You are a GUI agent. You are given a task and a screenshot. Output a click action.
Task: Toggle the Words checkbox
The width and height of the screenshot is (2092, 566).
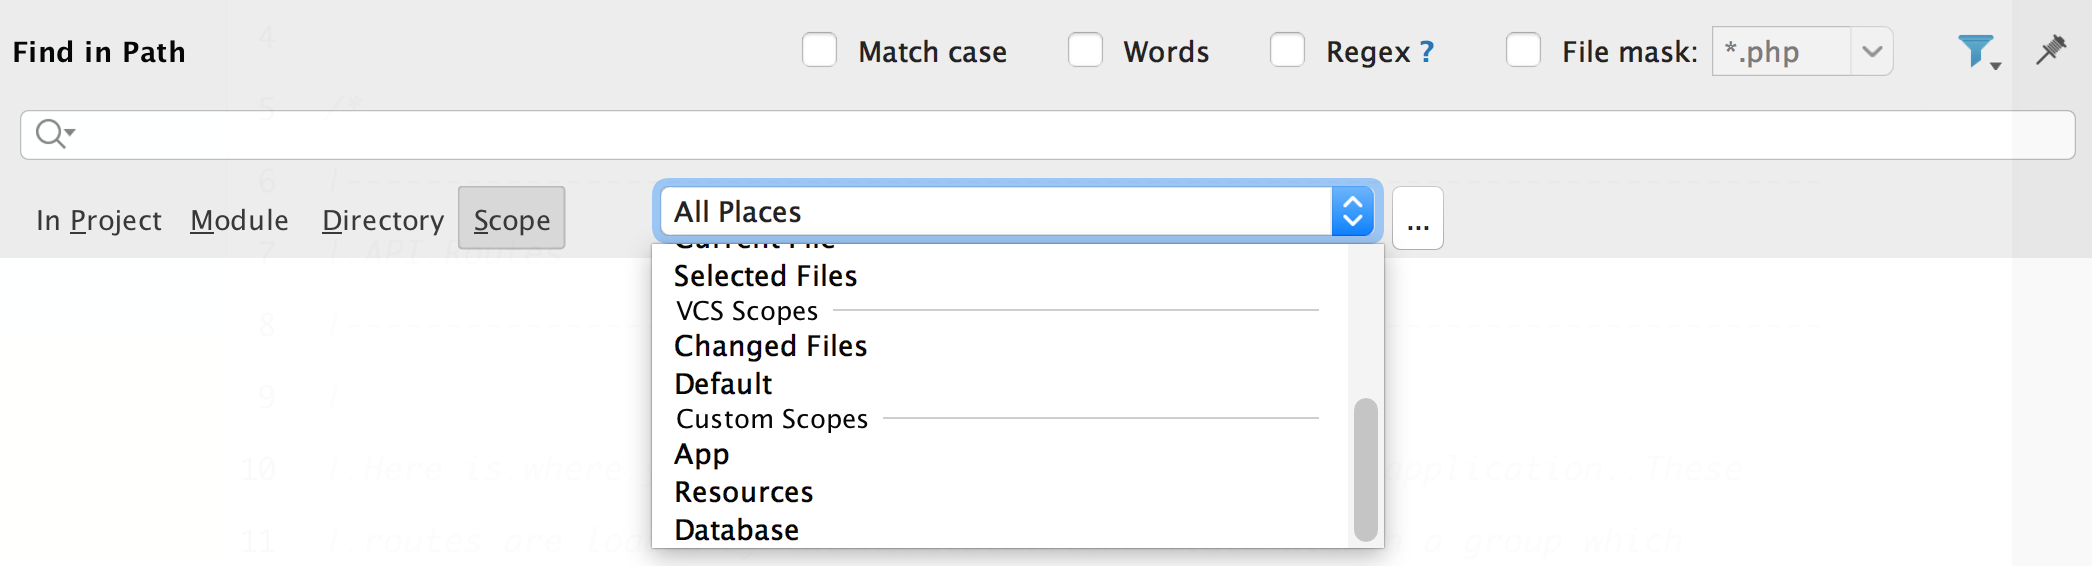point(1085,50)
